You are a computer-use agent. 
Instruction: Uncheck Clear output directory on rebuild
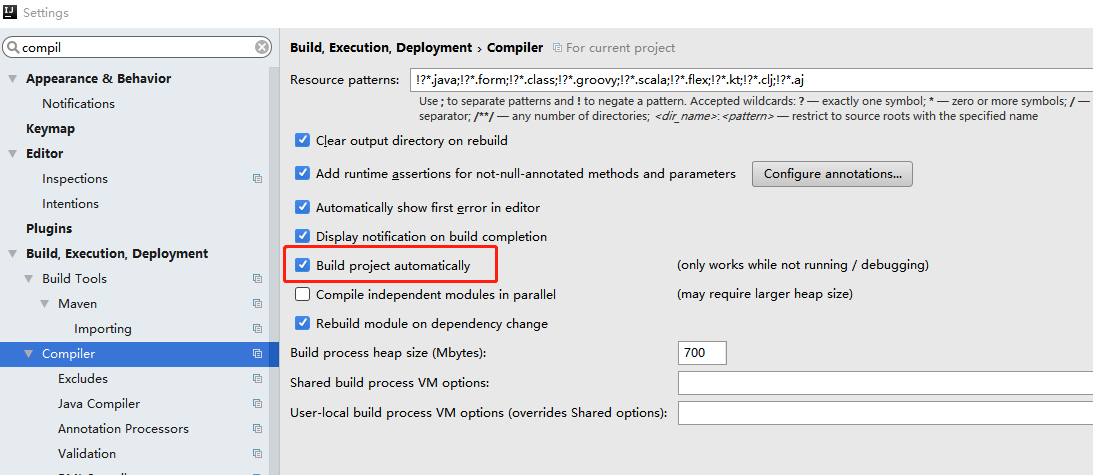click(x=303, y=141)
